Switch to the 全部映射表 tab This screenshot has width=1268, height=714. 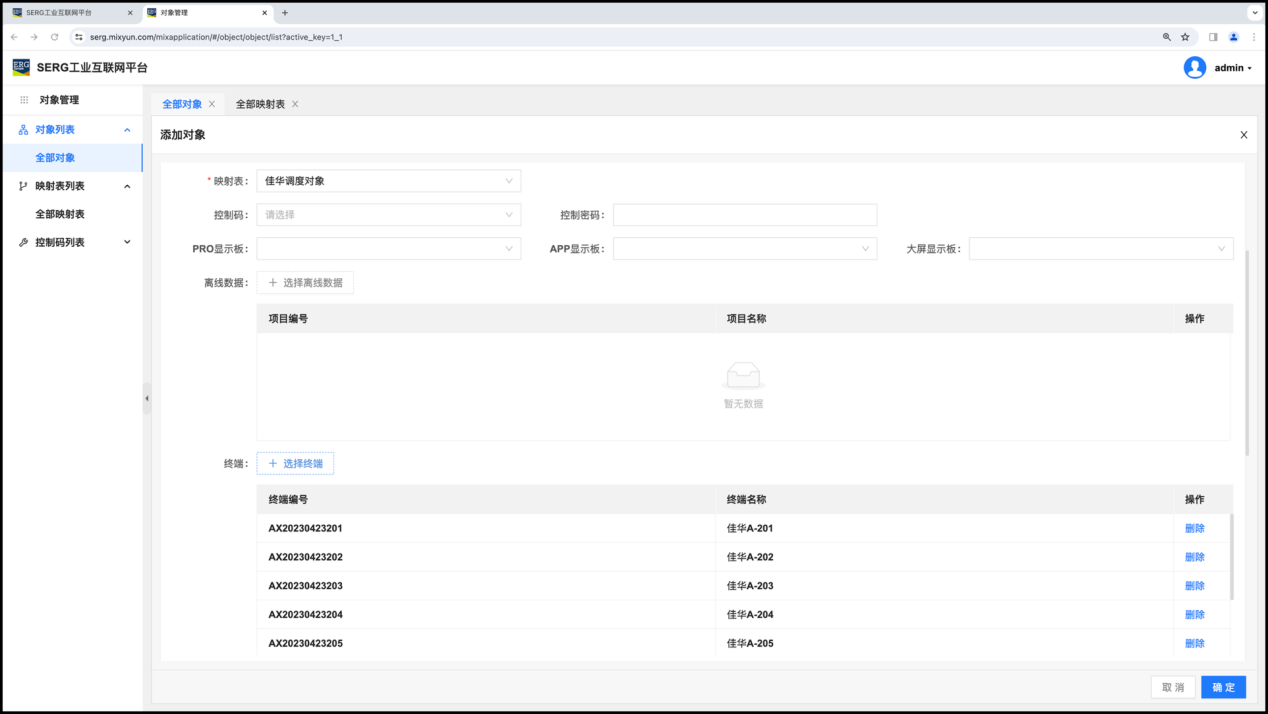click(x=260, y=104)
